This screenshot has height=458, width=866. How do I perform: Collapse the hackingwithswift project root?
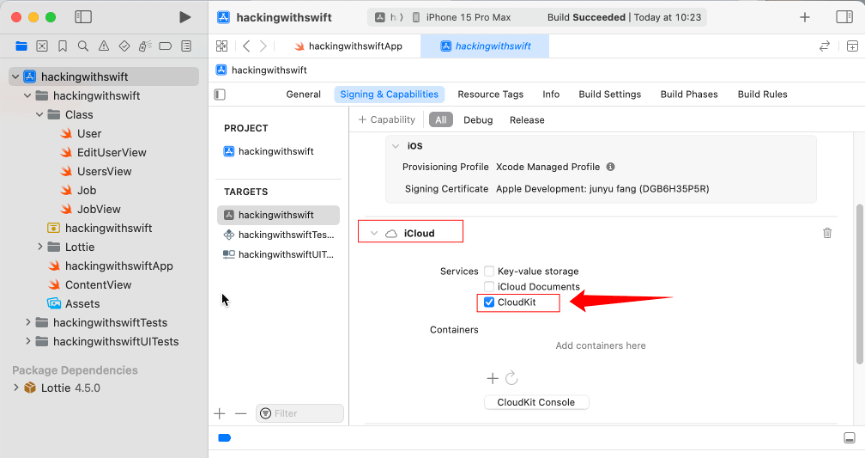click(15, 77)
